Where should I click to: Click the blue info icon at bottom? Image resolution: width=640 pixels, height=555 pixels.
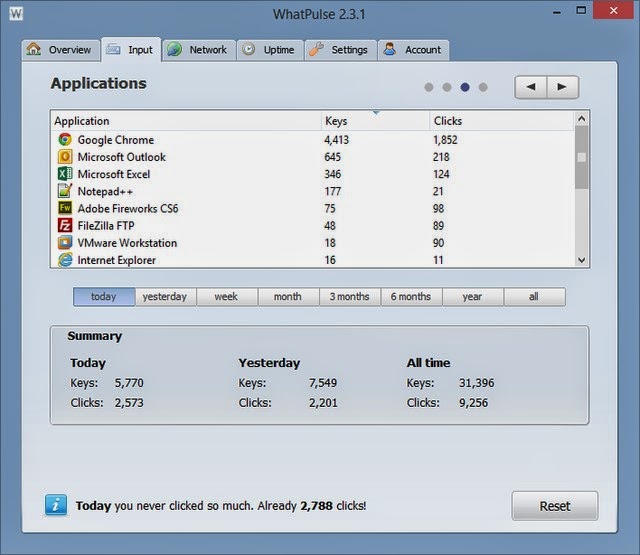56,505
